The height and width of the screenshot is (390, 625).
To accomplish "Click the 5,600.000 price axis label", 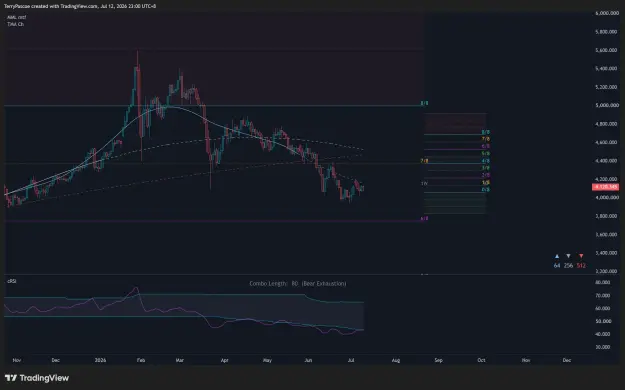I will pos(606,50).
